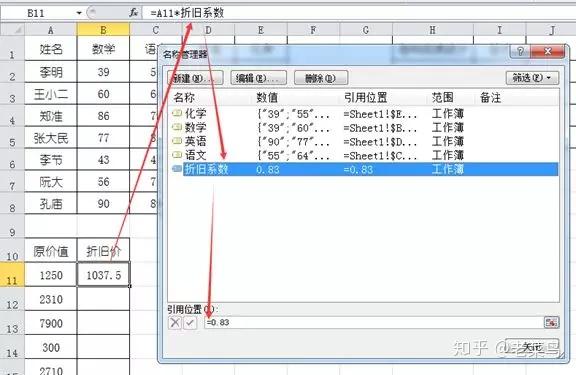Click cell A5 containing 张大民
This screenshot has height=375, width=576.
click(x=51, y=138)
